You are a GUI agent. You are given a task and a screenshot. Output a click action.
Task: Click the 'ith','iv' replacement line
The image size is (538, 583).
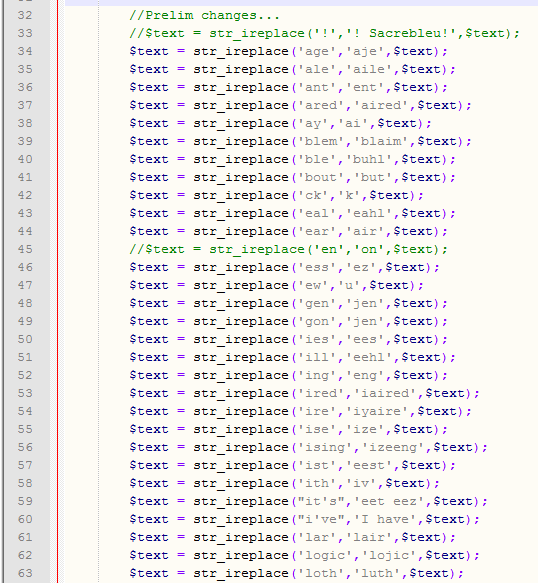click(x=284, y=483)
